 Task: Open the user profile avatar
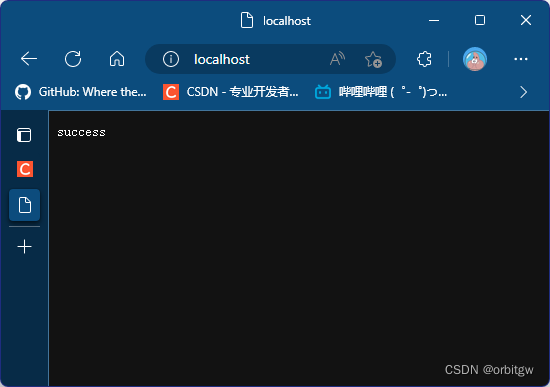(475, 59)
